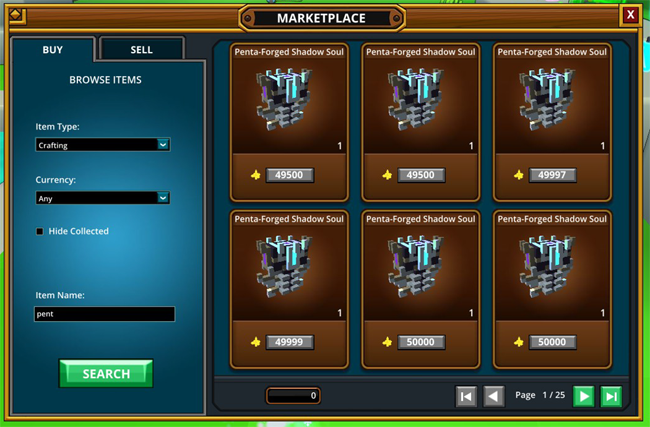Select the Shadow Soul image priced 49999

click(284, 266)
